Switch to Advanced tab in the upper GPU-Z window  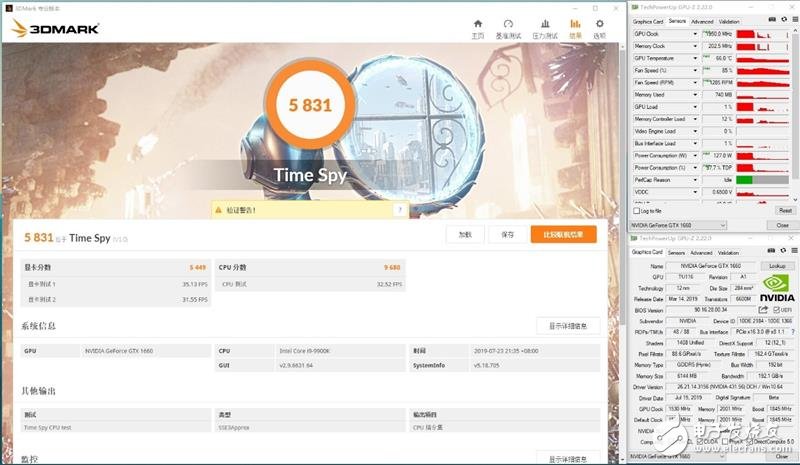pos(702,21)
